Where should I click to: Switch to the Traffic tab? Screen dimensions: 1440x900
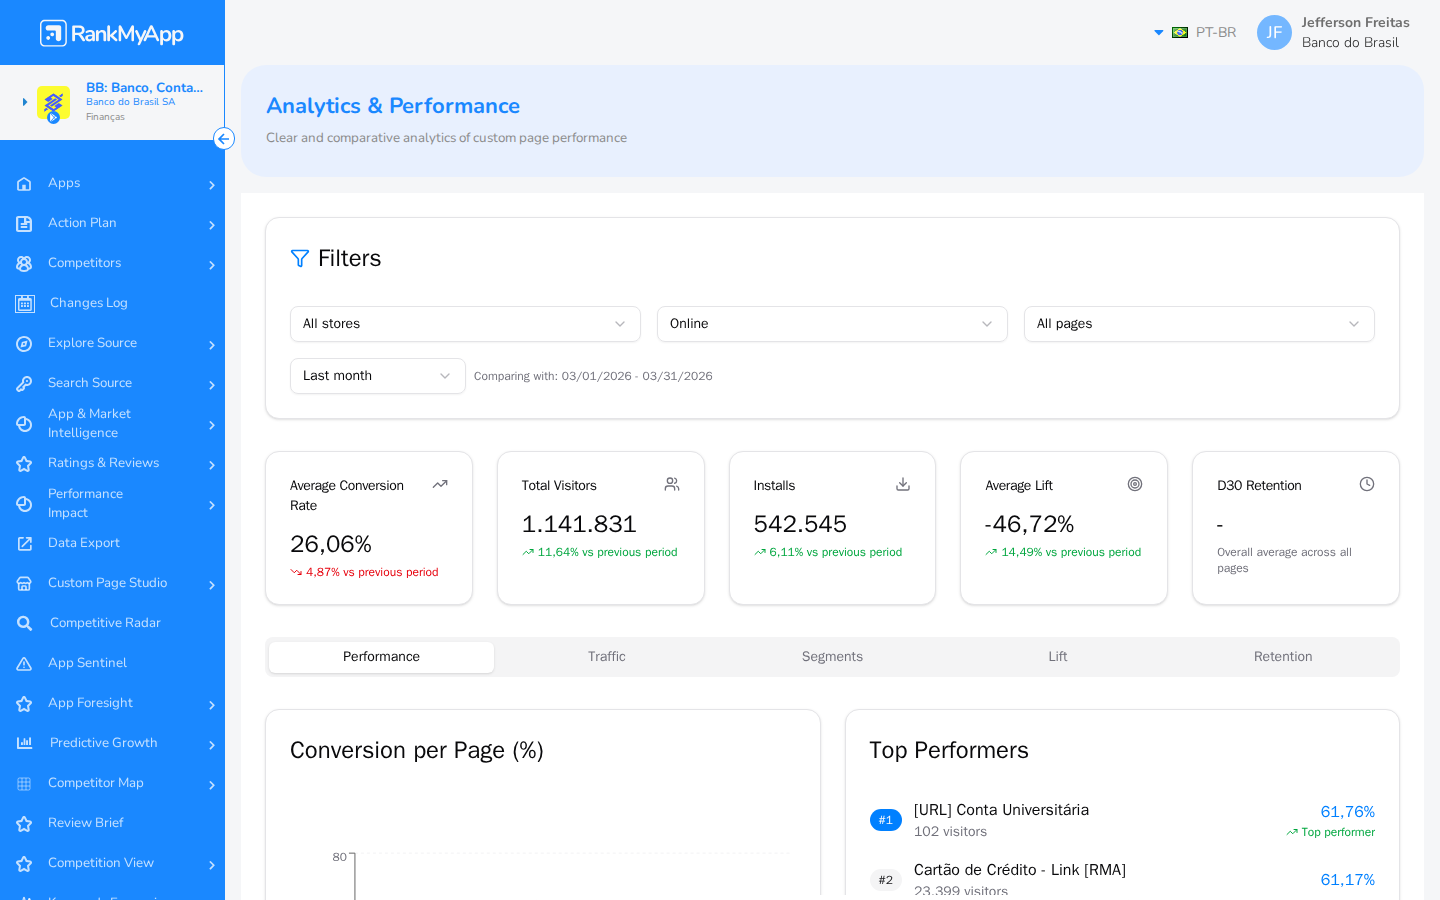click(607, 657)
